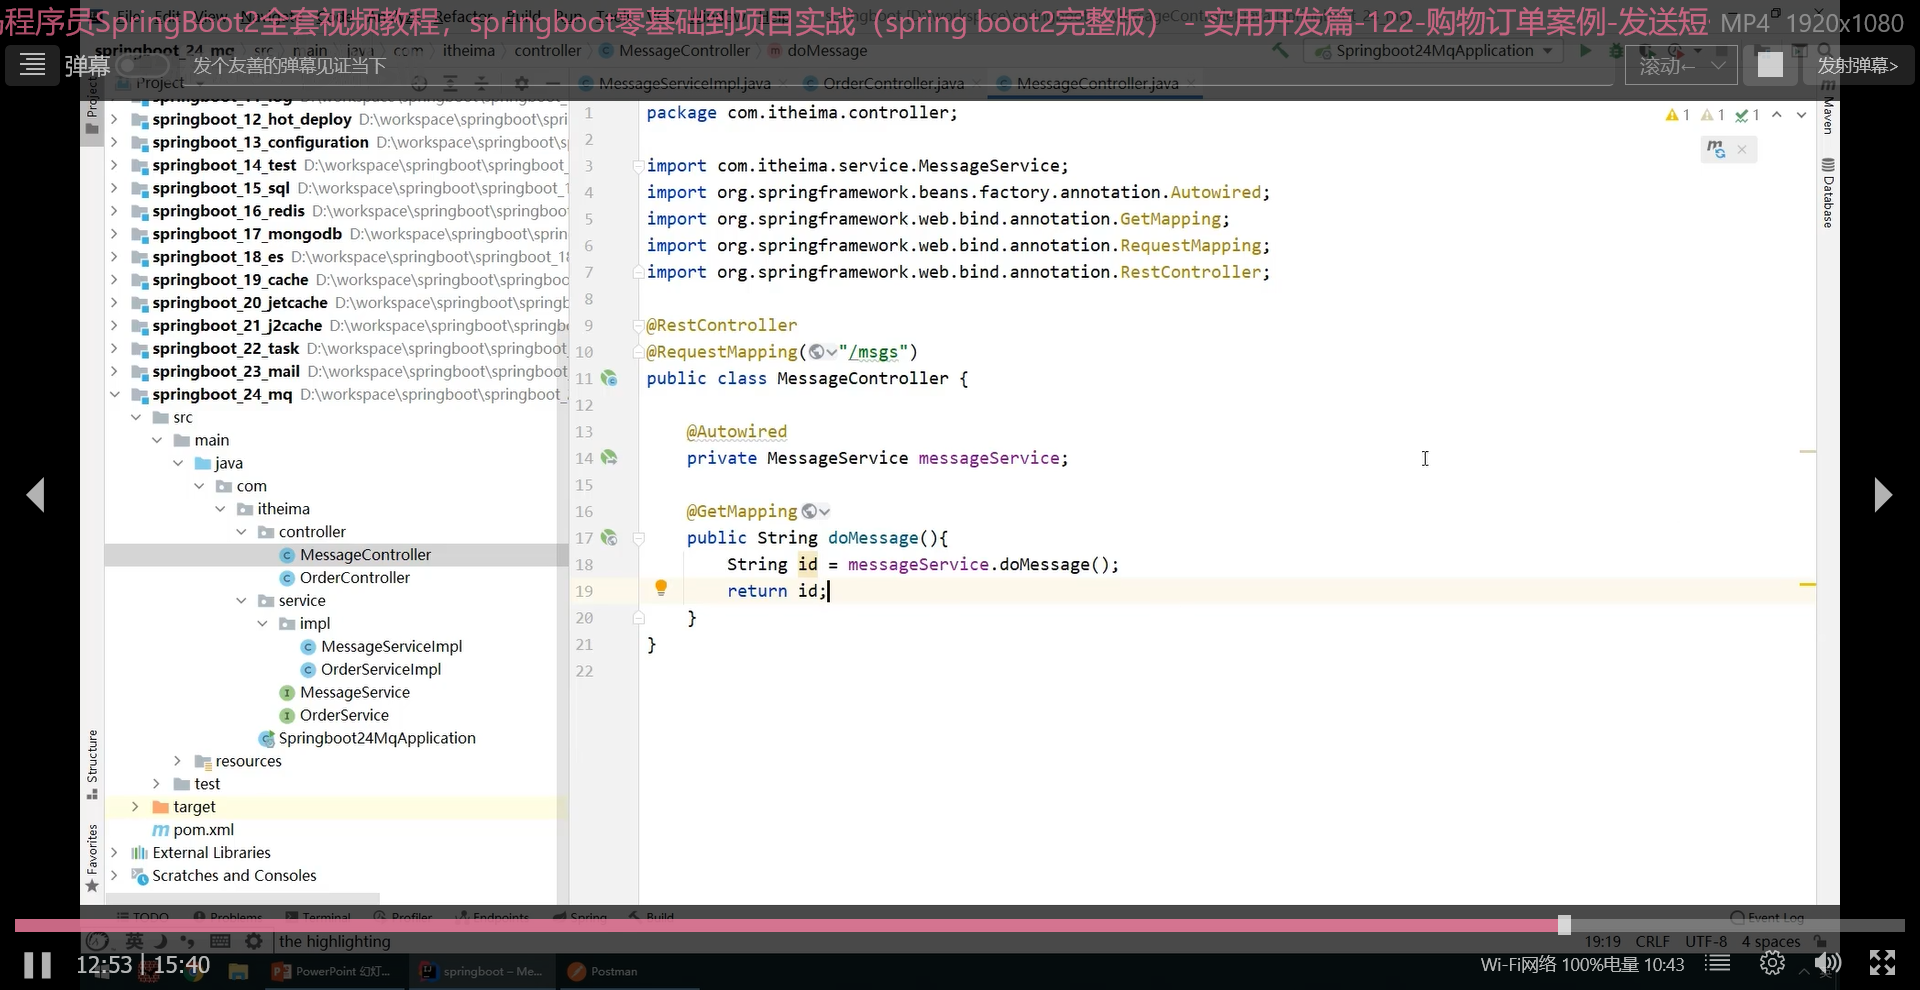Expand the springboot_16_redis module
Image resolution: width=1920 pixels, height=990 pixels.
114,211
